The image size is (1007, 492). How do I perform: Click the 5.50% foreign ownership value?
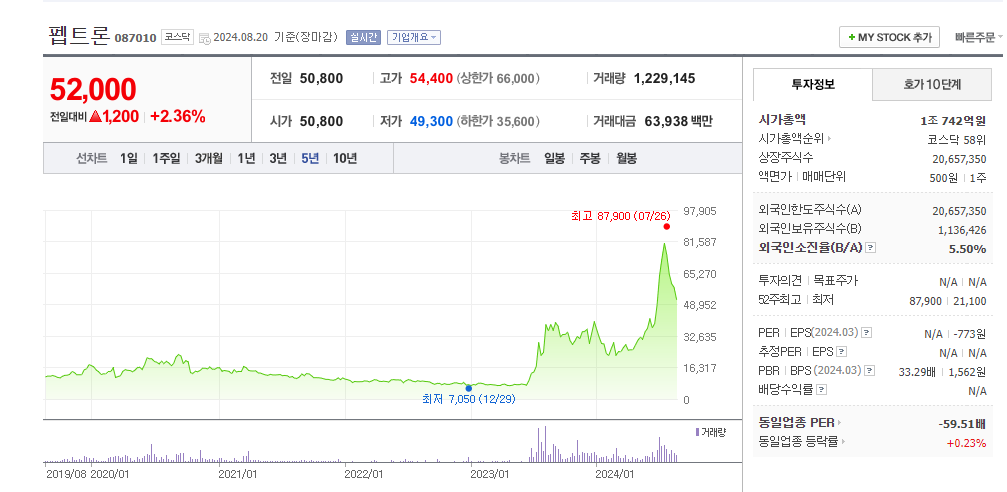click(967, 249)
